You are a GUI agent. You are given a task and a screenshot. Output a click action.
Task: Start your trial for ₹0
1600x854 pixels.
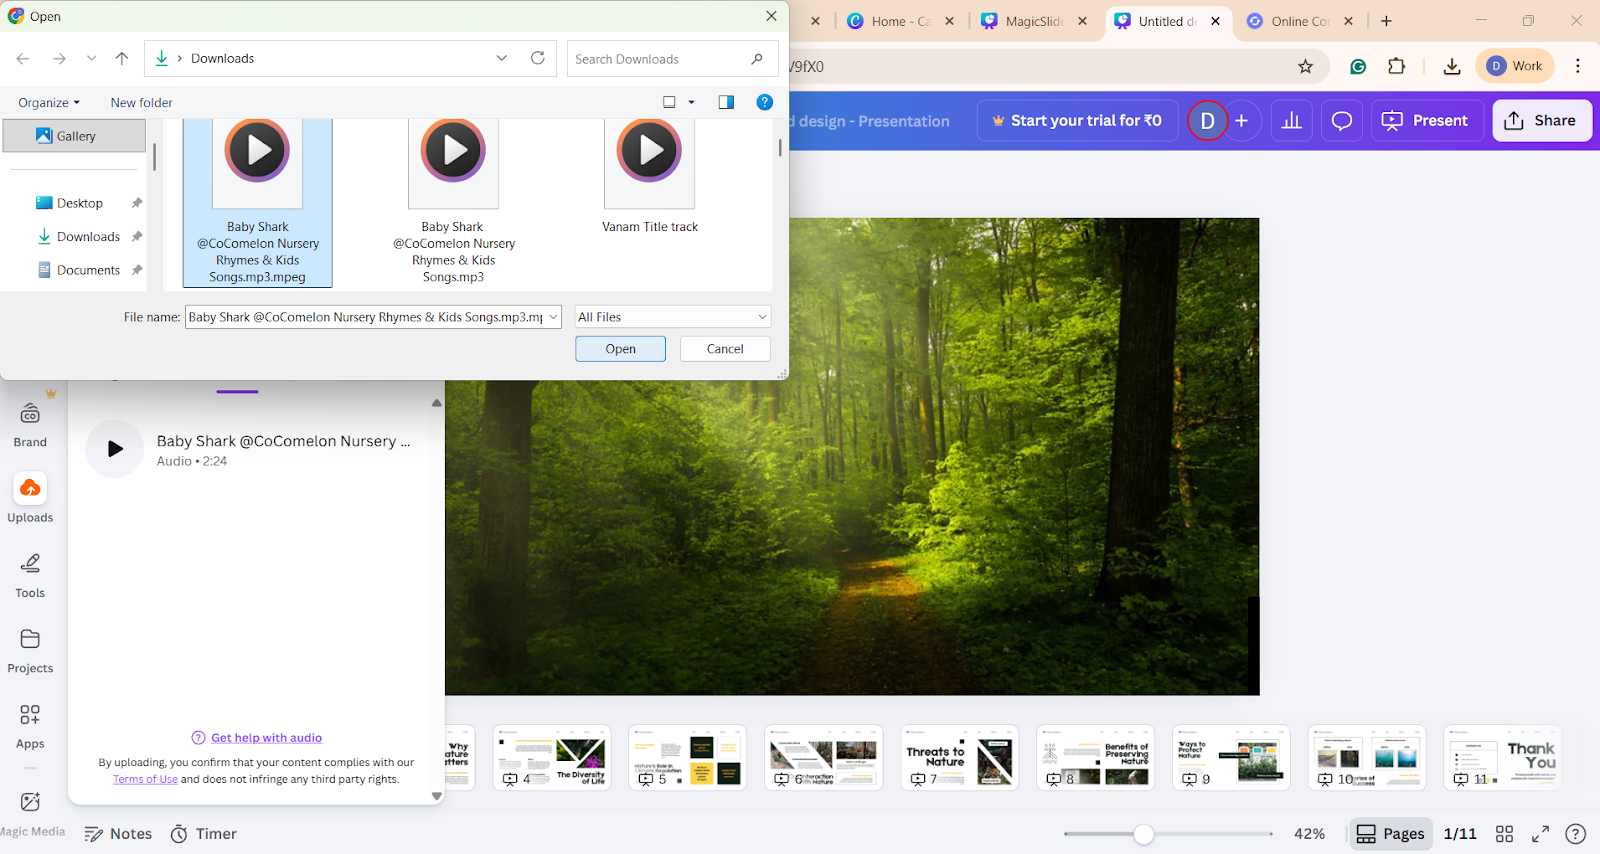1077,121
